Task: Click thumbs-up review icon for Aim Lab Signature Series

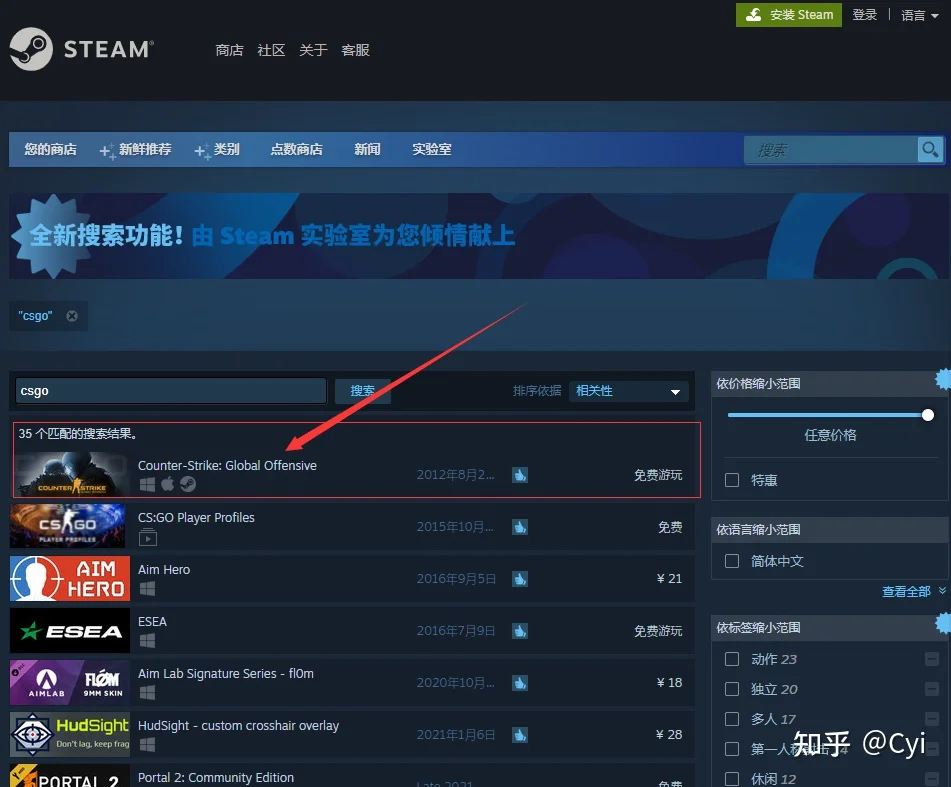Action: 520,683
